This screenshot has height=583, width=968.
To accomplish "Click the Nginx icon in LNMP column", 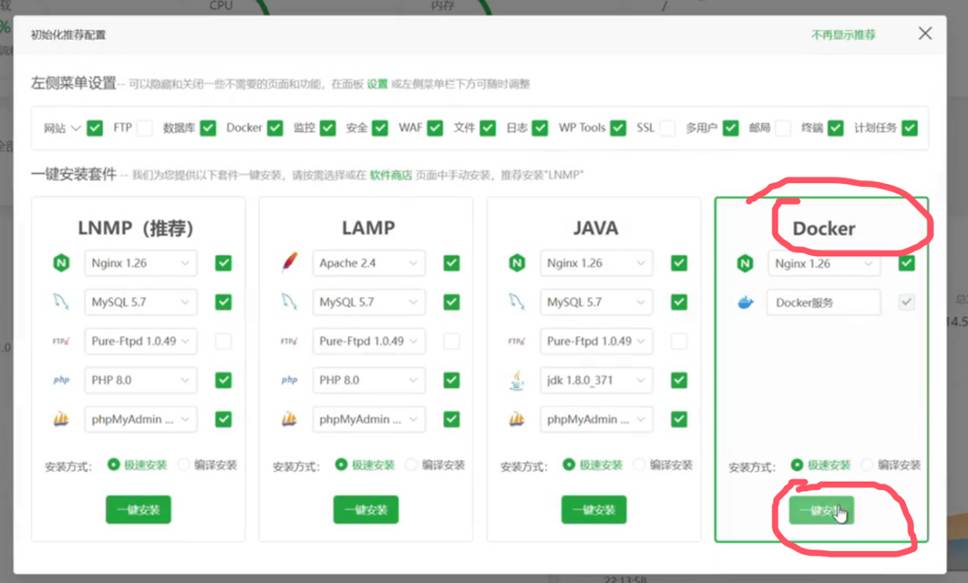I will pos(62,263).
